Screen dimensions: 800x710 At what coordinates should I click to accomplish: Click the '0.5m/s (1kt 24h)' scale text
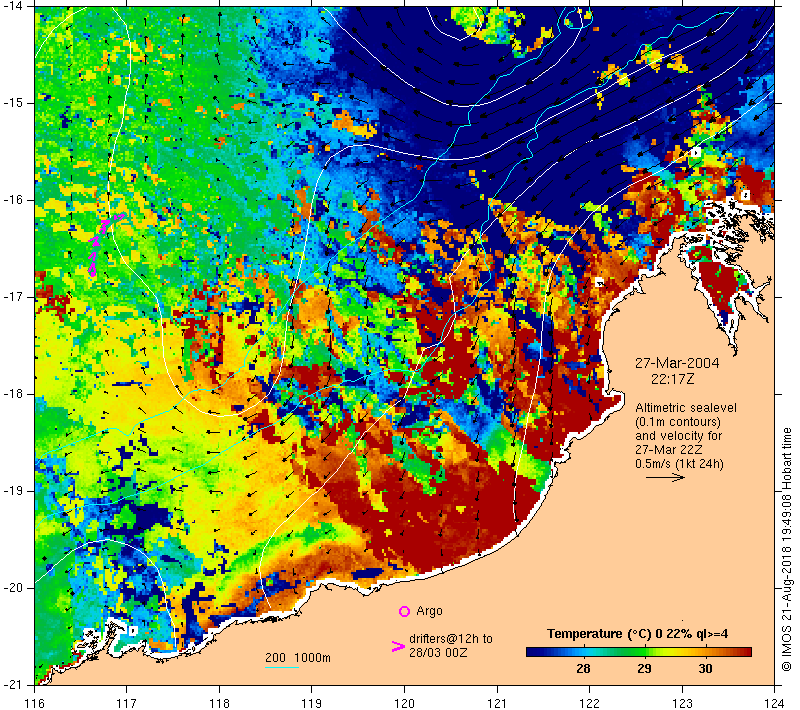[x=679, y=464]
